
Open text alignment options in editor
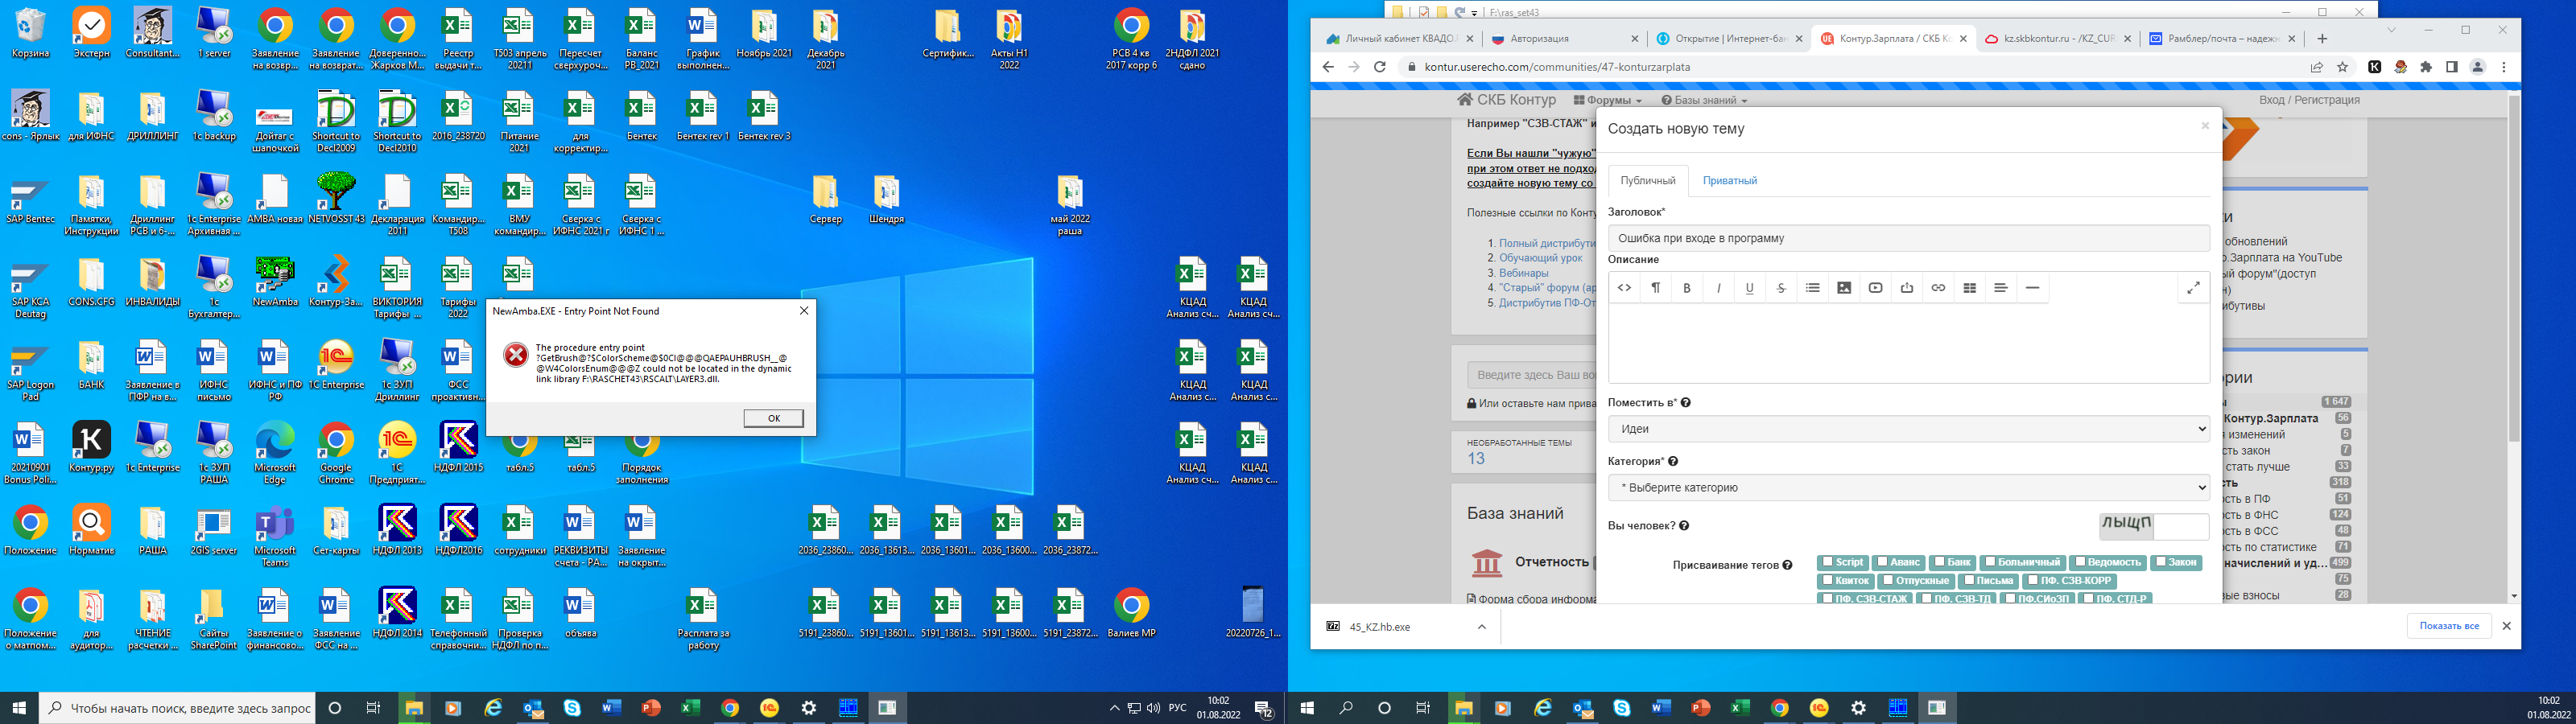click(x=2001, y=288)
